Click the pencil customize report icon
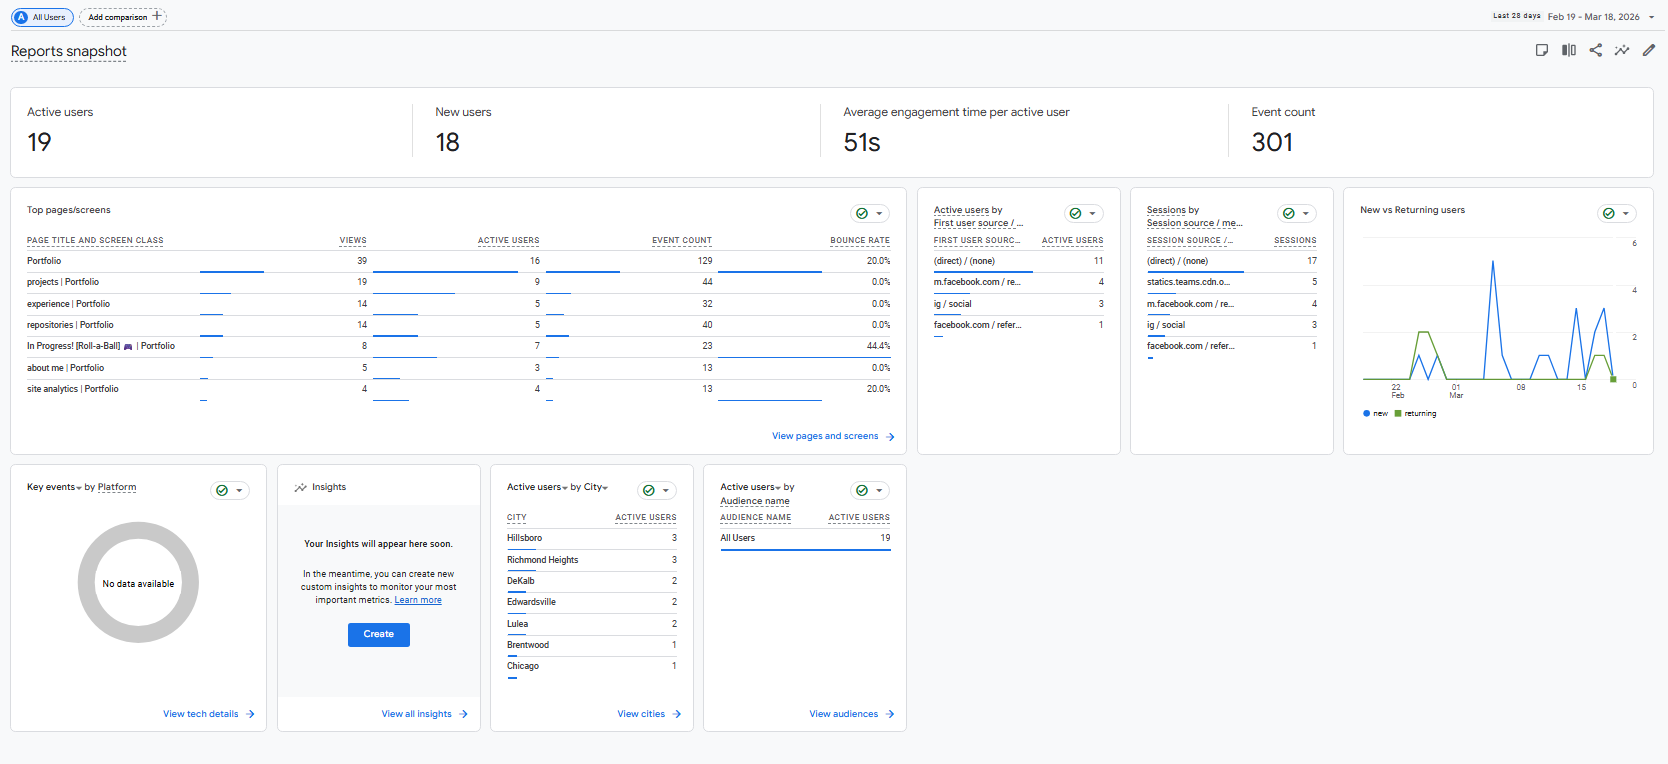The image size is (1668, 764). [1649, 50]
